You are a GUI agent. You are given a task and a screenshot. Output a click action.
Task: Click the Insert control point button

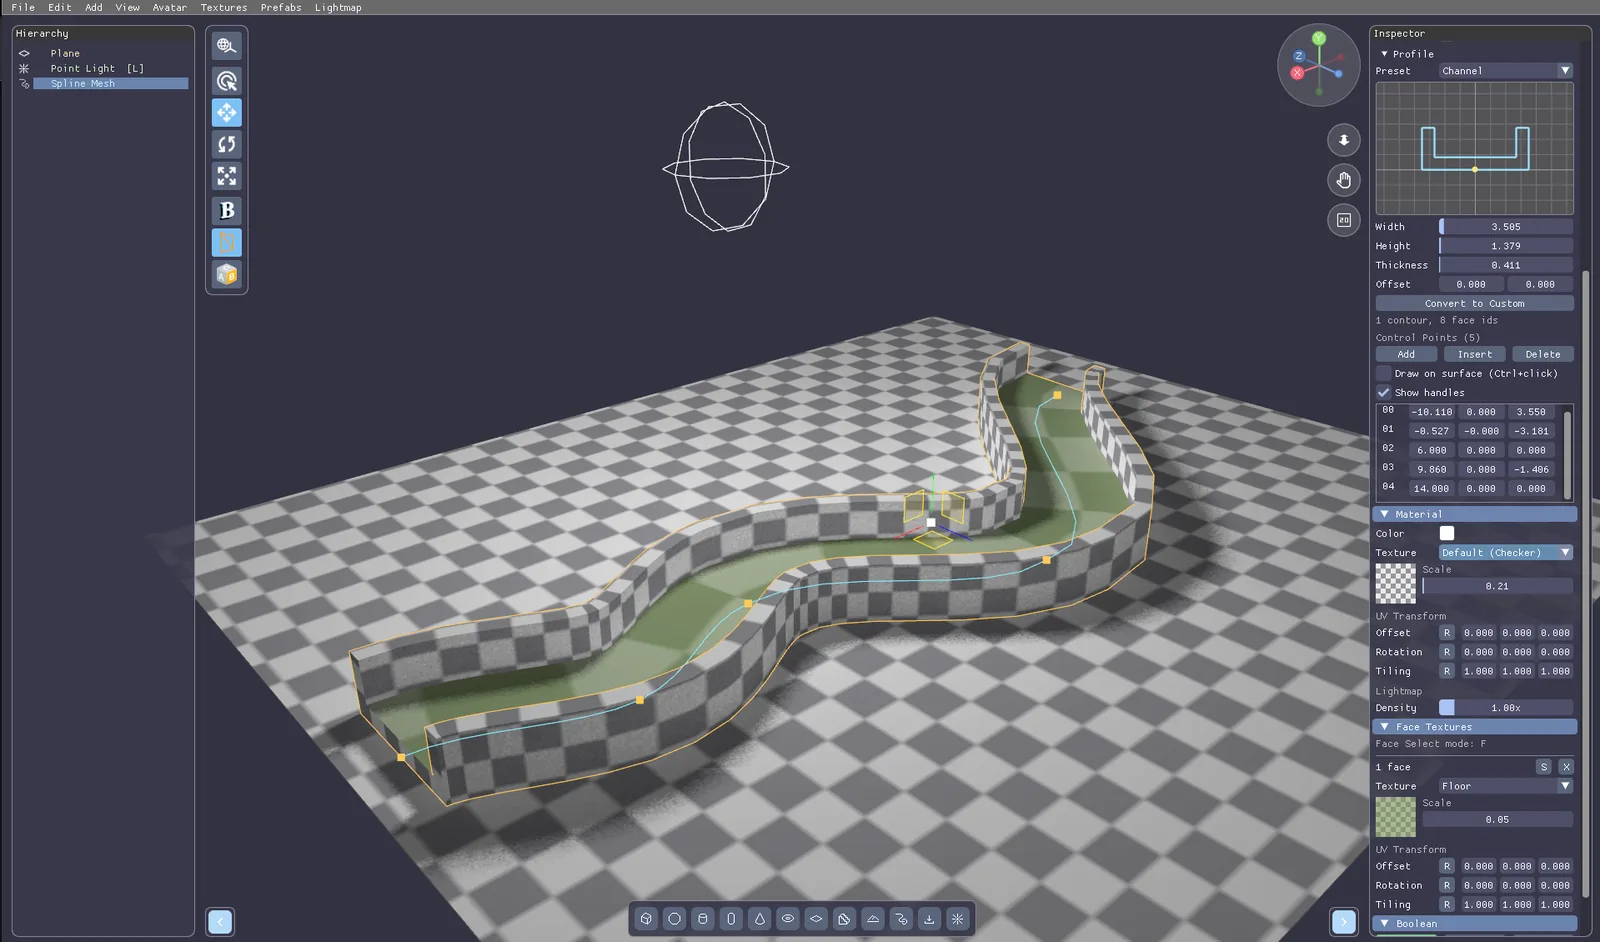(x=1475, y=354)
